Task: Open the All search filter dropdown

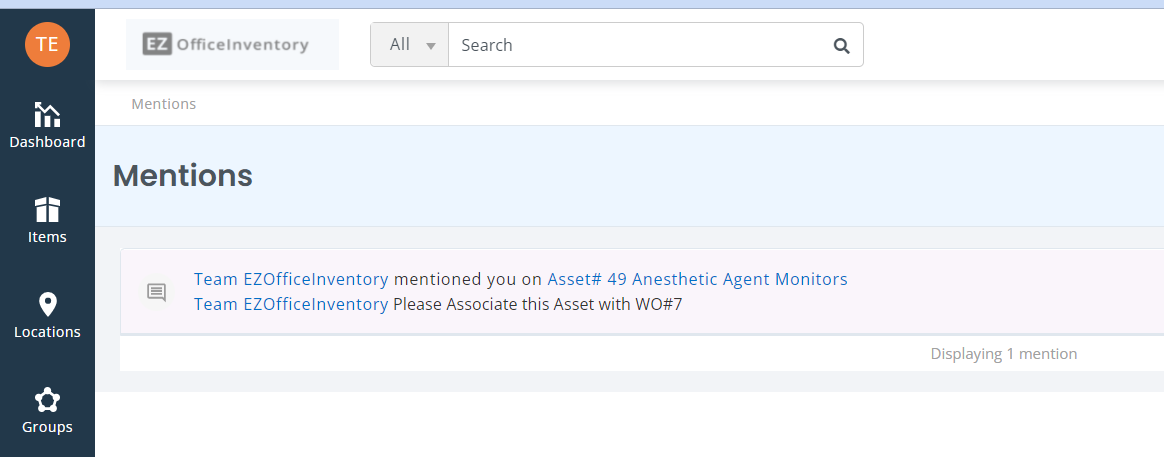Action: click(x=410, y=45)
